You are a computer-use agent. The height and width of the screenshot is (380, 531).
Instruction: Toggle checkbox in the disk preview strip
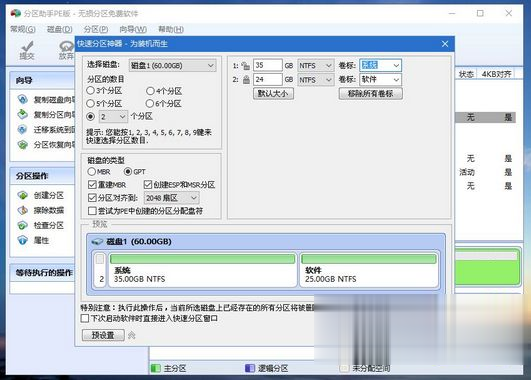coord(100,259)
